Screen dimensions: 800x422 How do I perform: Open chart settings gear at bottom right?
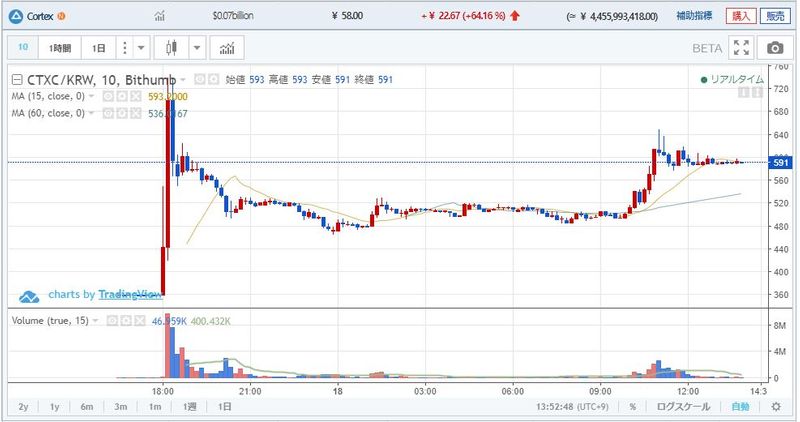tap(774, 407)
